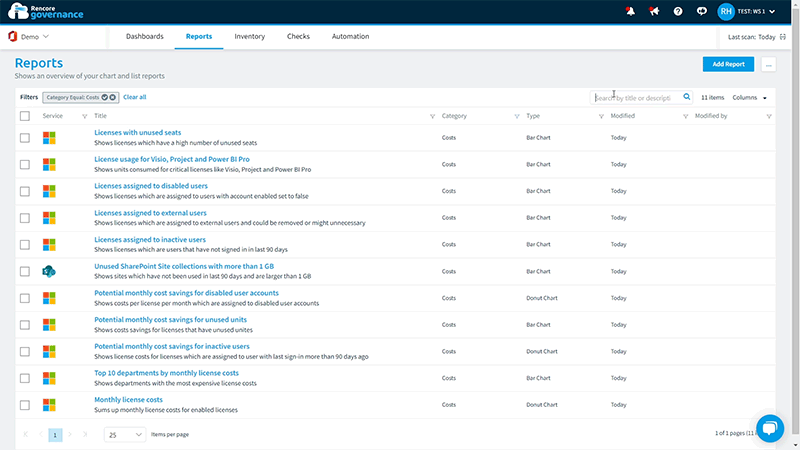Image resolution: width=800 pixels, height=450 pixels.
Task: Open Modified by column filter icon
Action: coord(769,116)
